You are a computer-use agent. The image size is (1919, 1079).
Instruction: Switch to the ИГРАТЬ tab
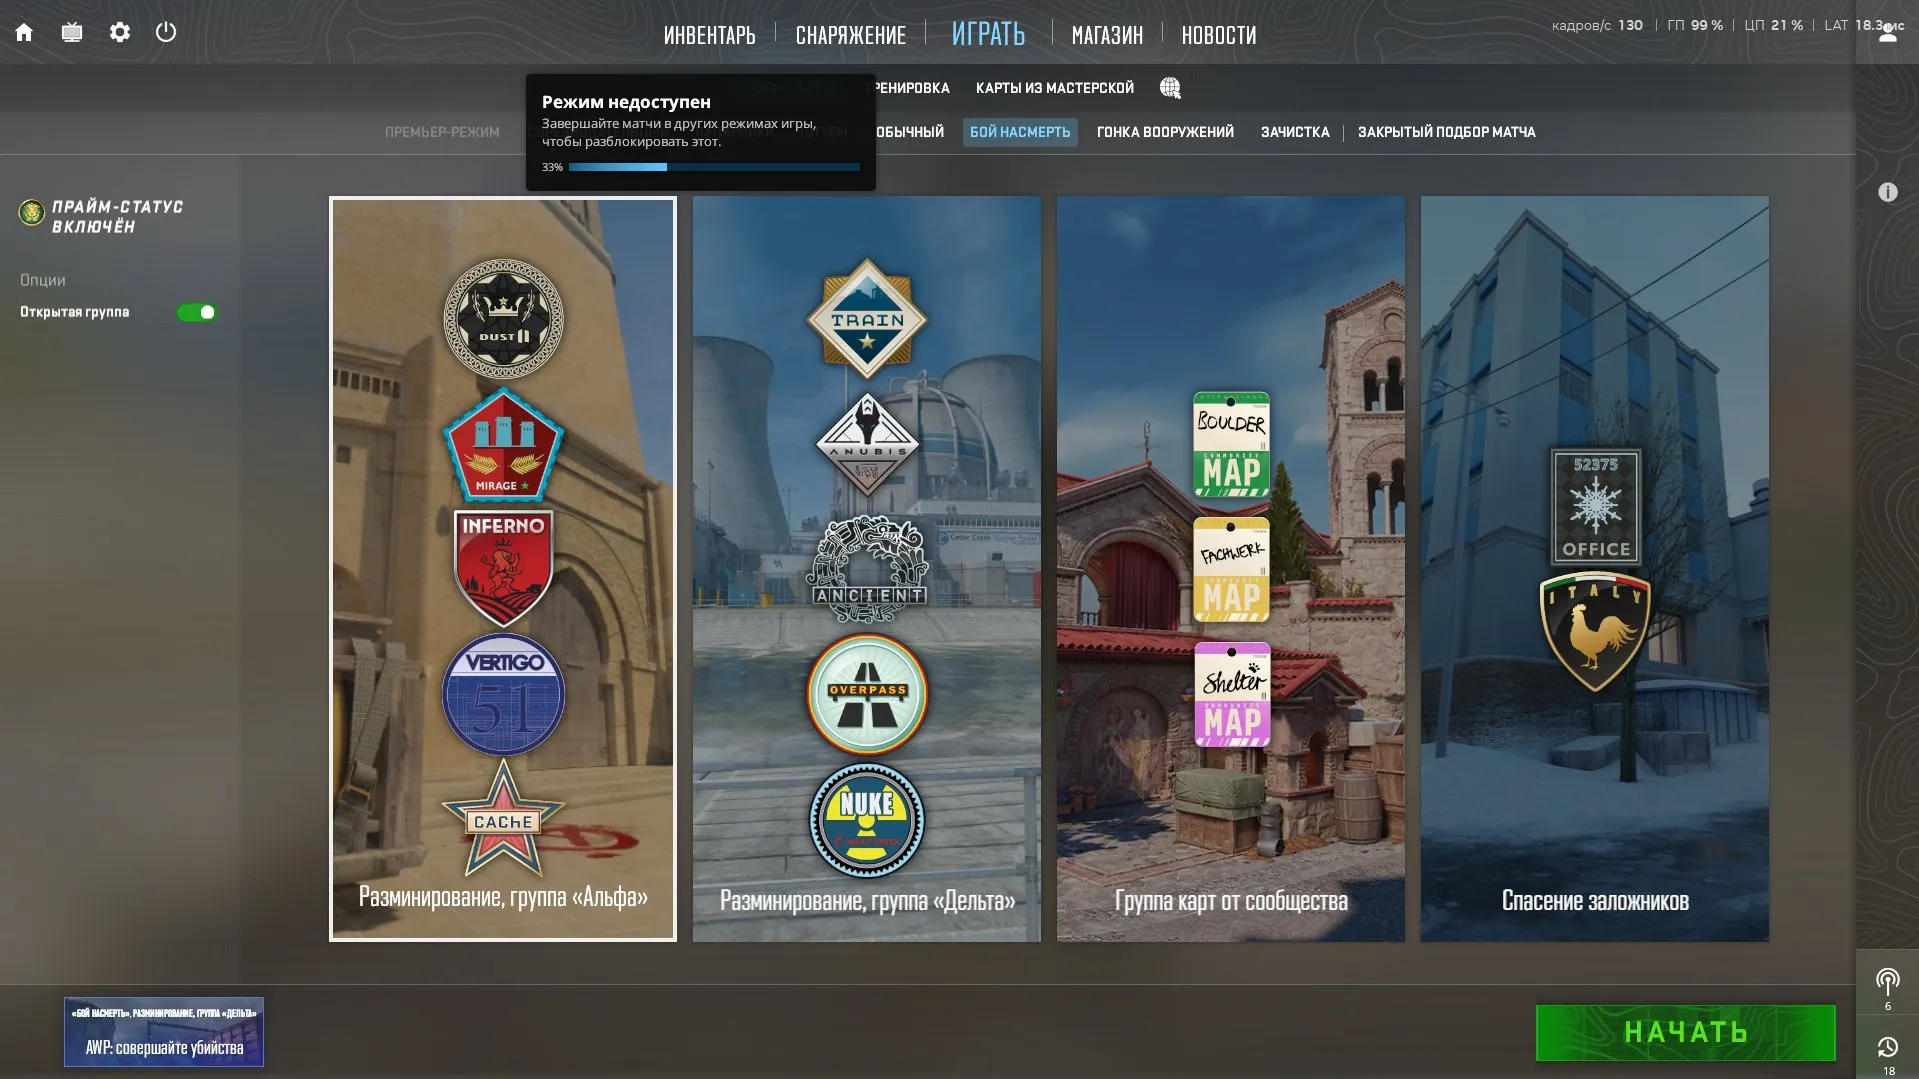988,34
